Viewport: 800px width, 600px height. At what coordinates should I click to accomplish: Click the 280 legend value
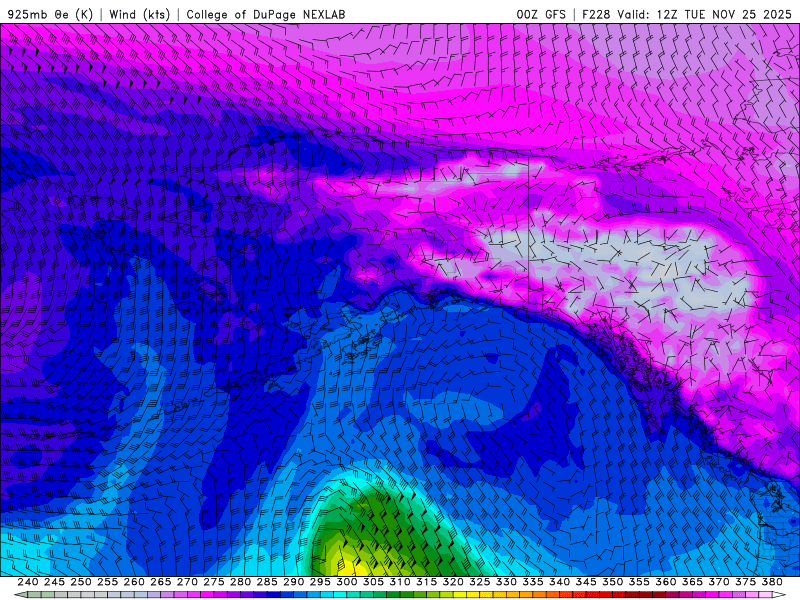240,582
